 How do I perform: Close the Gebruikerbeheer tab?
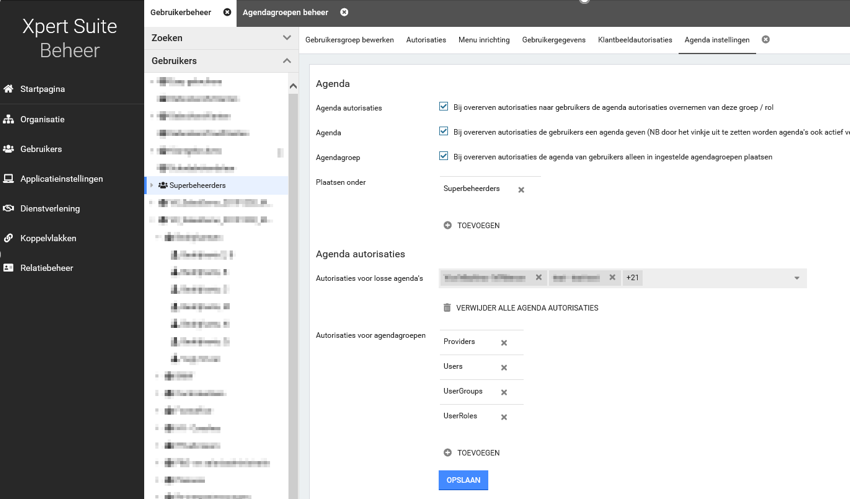click(x=227, y=12)
